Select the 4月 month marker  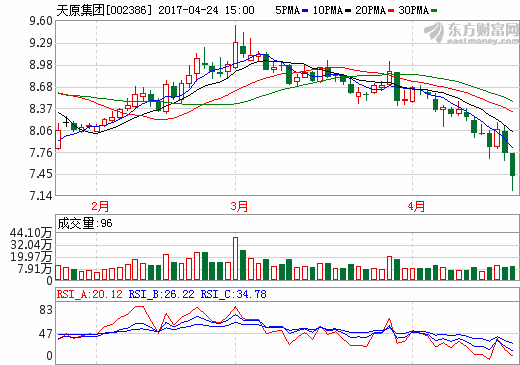click(416, 206)
